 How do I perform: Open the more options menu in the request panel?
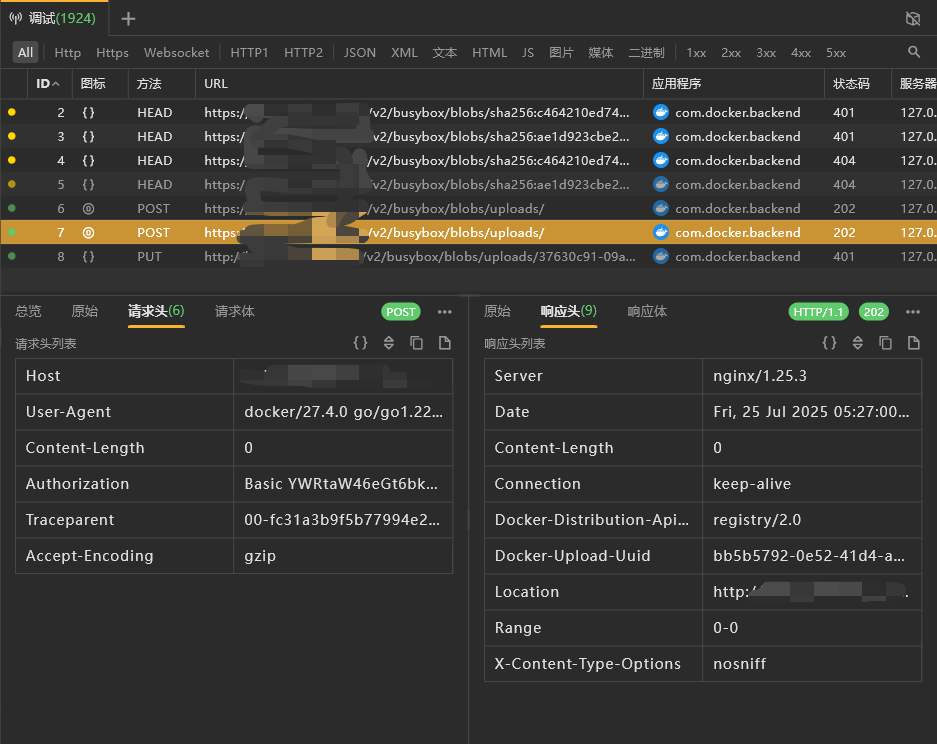tap(445, 312)
